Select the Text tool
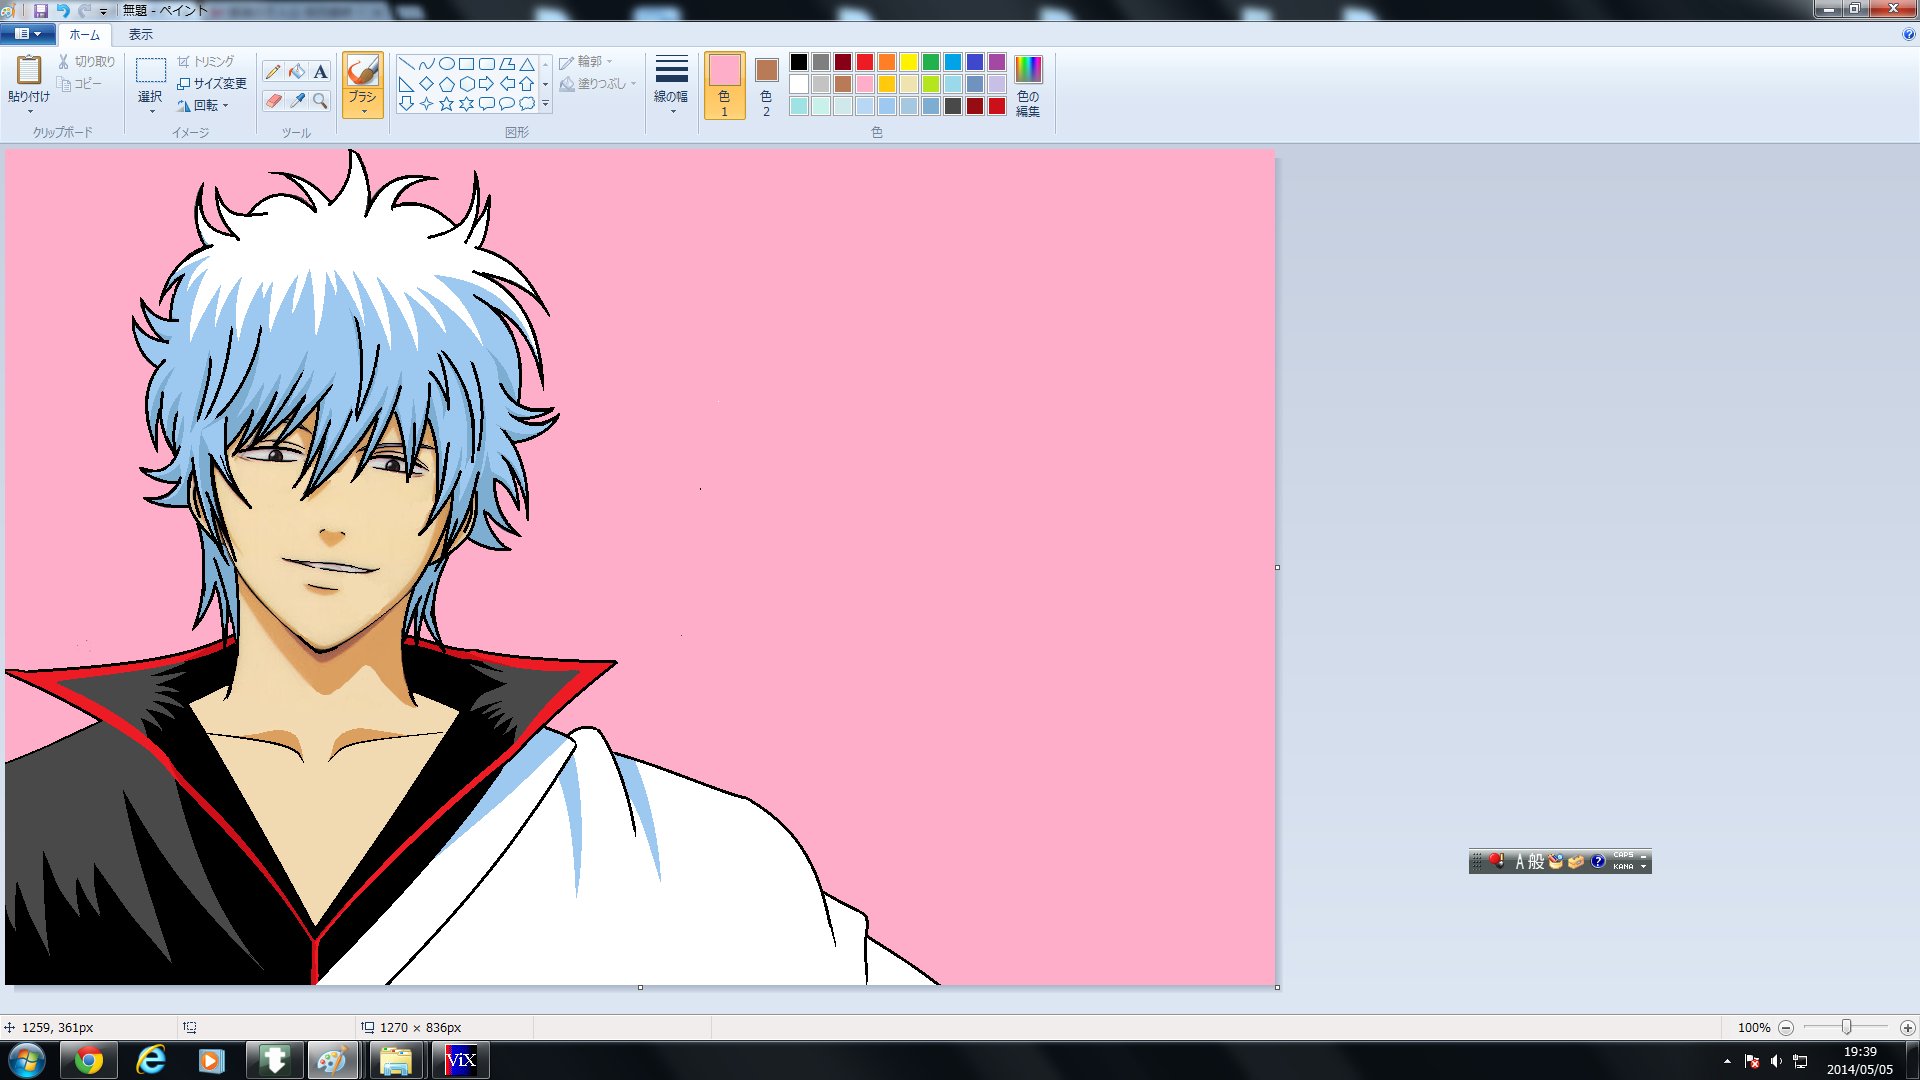The width and height of the screenshot is (1920, 1080). [x=320, y=71]
